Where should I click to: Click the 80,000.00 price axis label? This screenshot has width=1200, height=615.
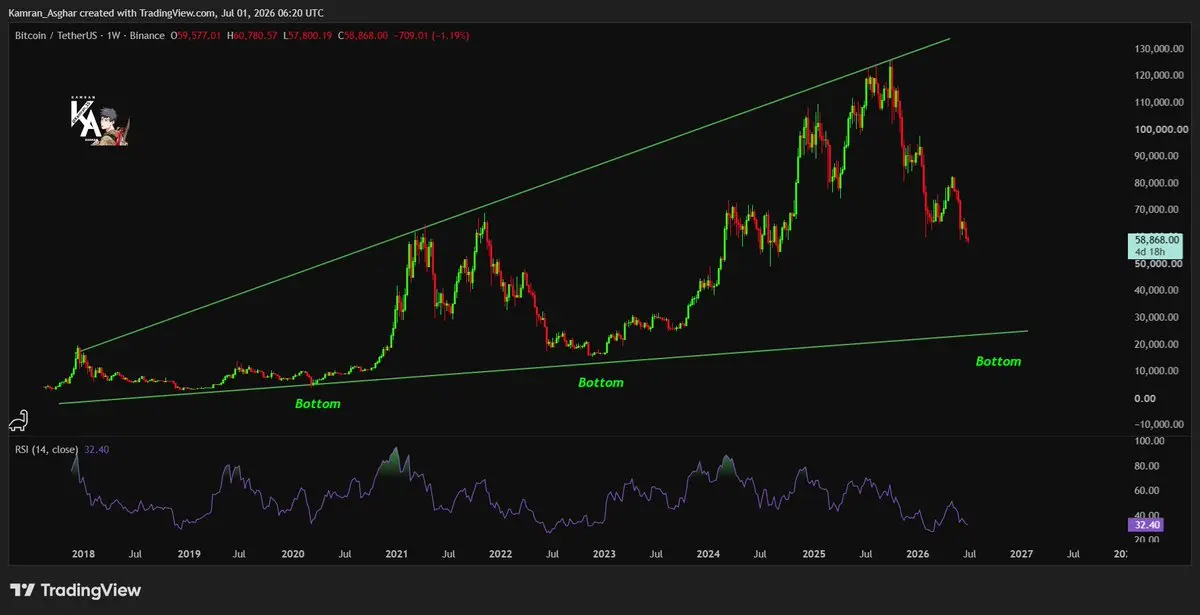tap(1154, 184)
